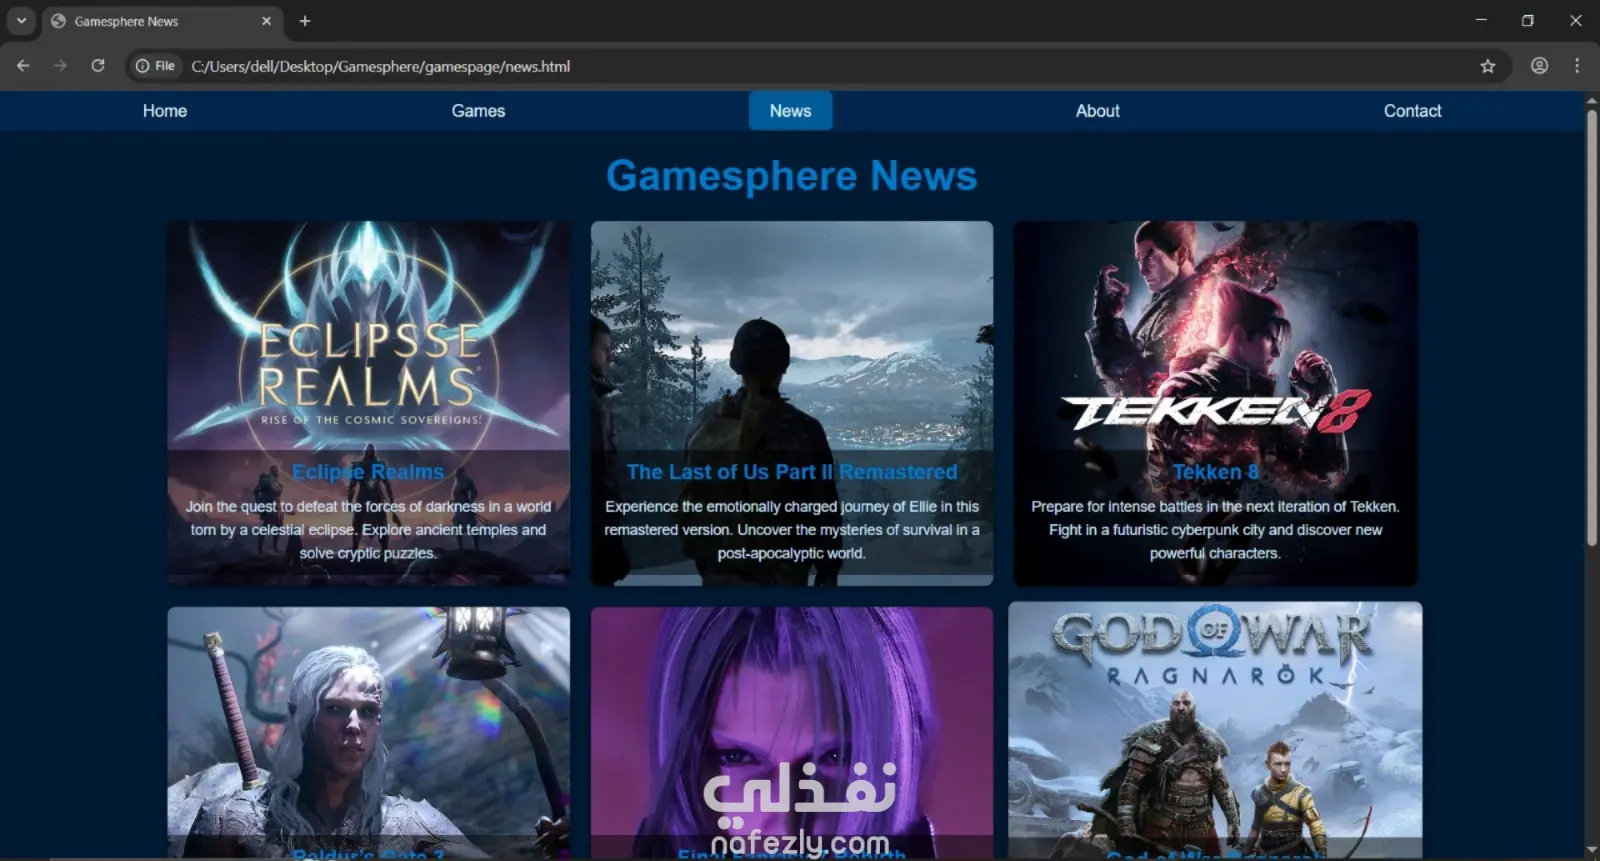Select the News nav item
1600x861 pixels.
pyautogui.click(x=790, y=111)
